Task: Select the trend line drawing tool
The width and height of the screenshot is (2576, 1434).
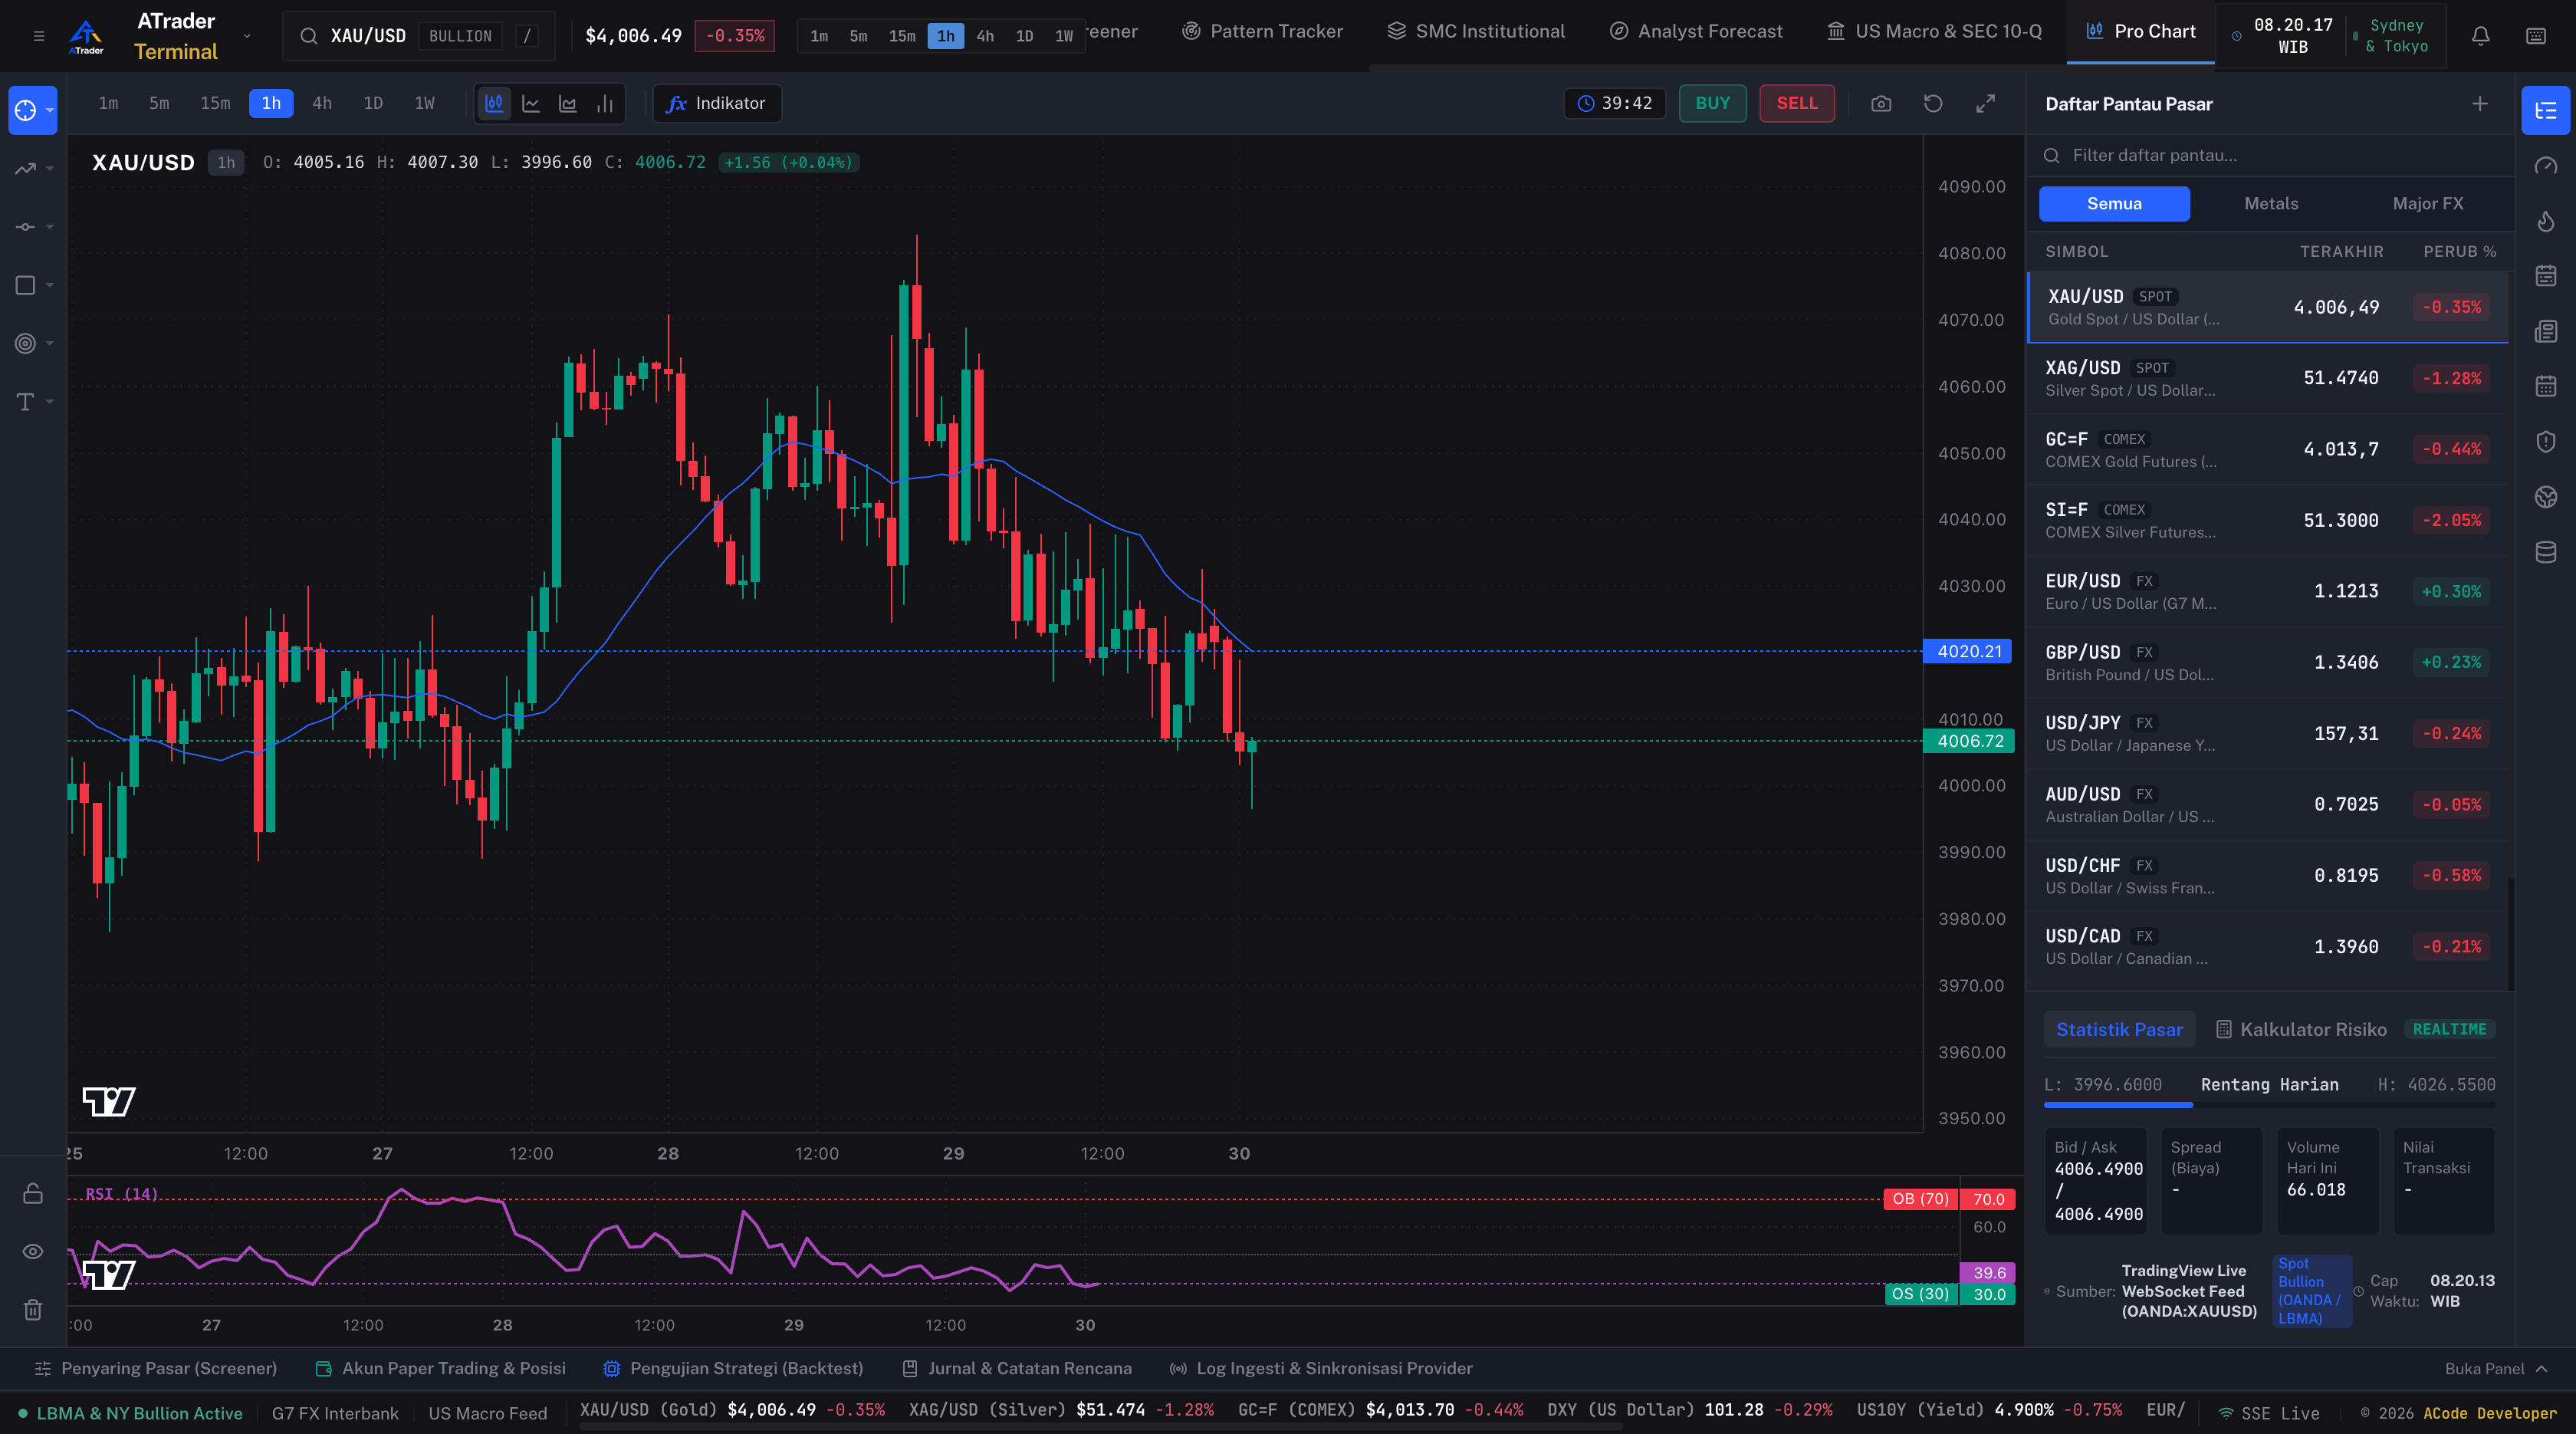Action: (26, 168)
